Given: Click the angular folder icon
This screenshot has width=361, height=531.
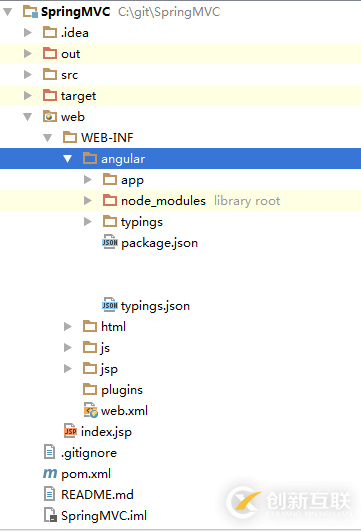Looking at the screenshot, I should (x=90, y=158).
